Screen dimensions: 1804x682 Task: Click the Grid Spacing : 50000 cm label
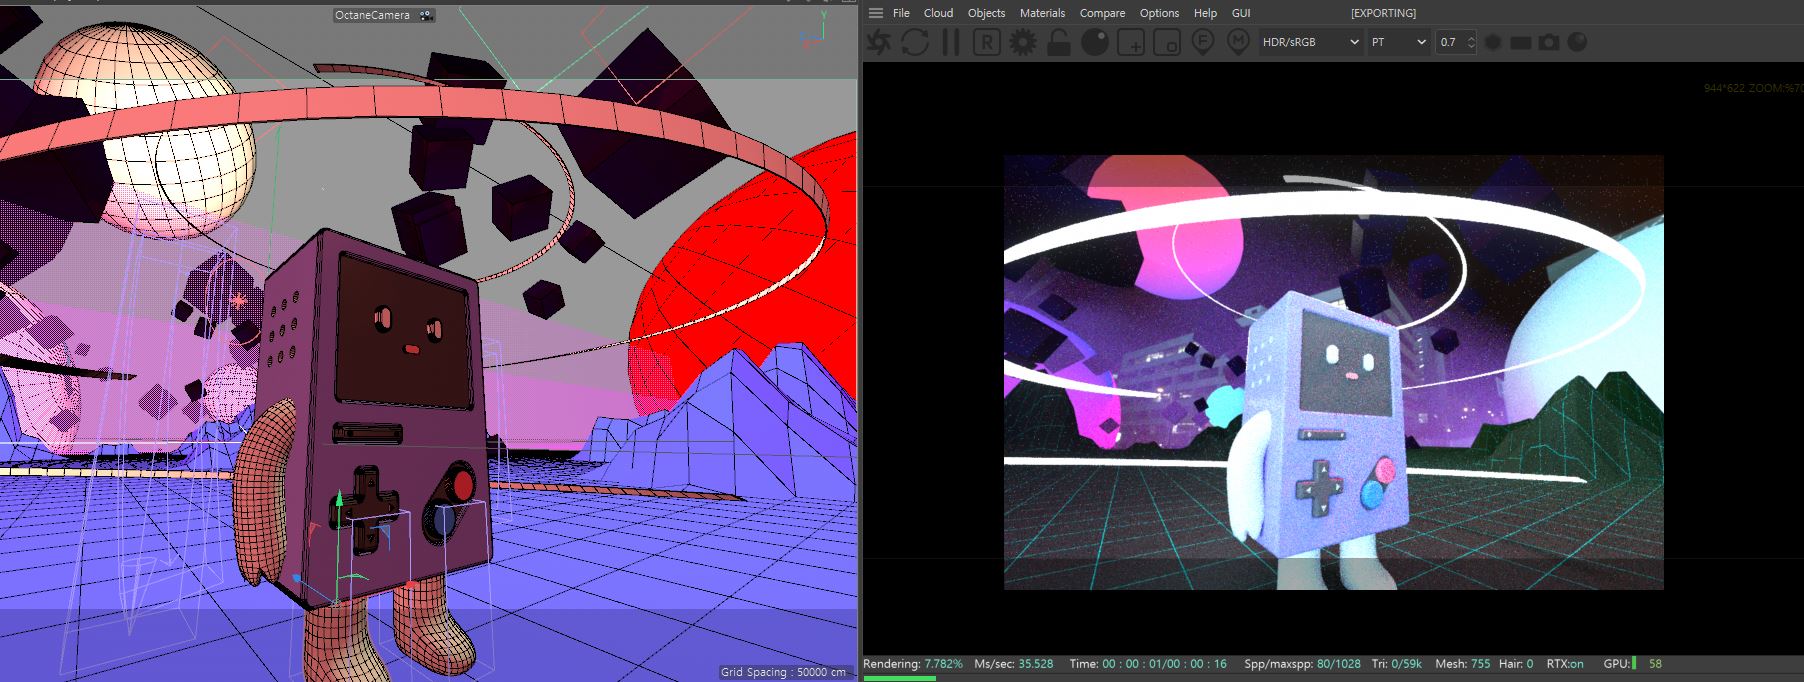coord(783,672)
